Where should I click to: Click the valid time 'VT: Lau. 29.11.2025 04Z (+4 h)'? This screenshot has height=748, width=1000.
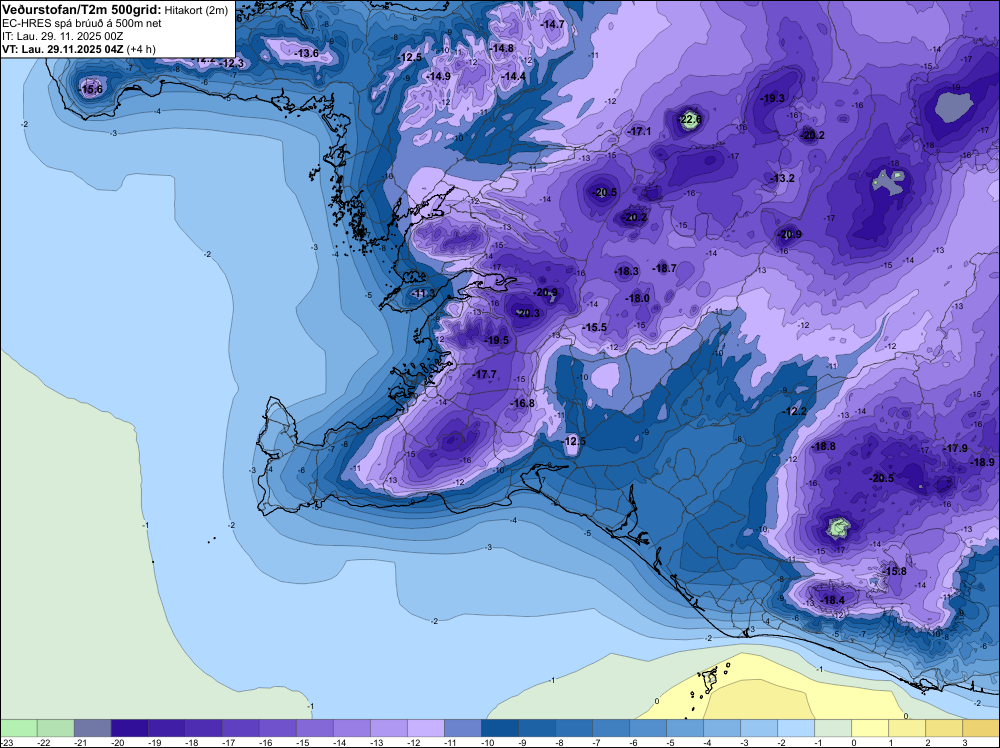pos(78,49)
